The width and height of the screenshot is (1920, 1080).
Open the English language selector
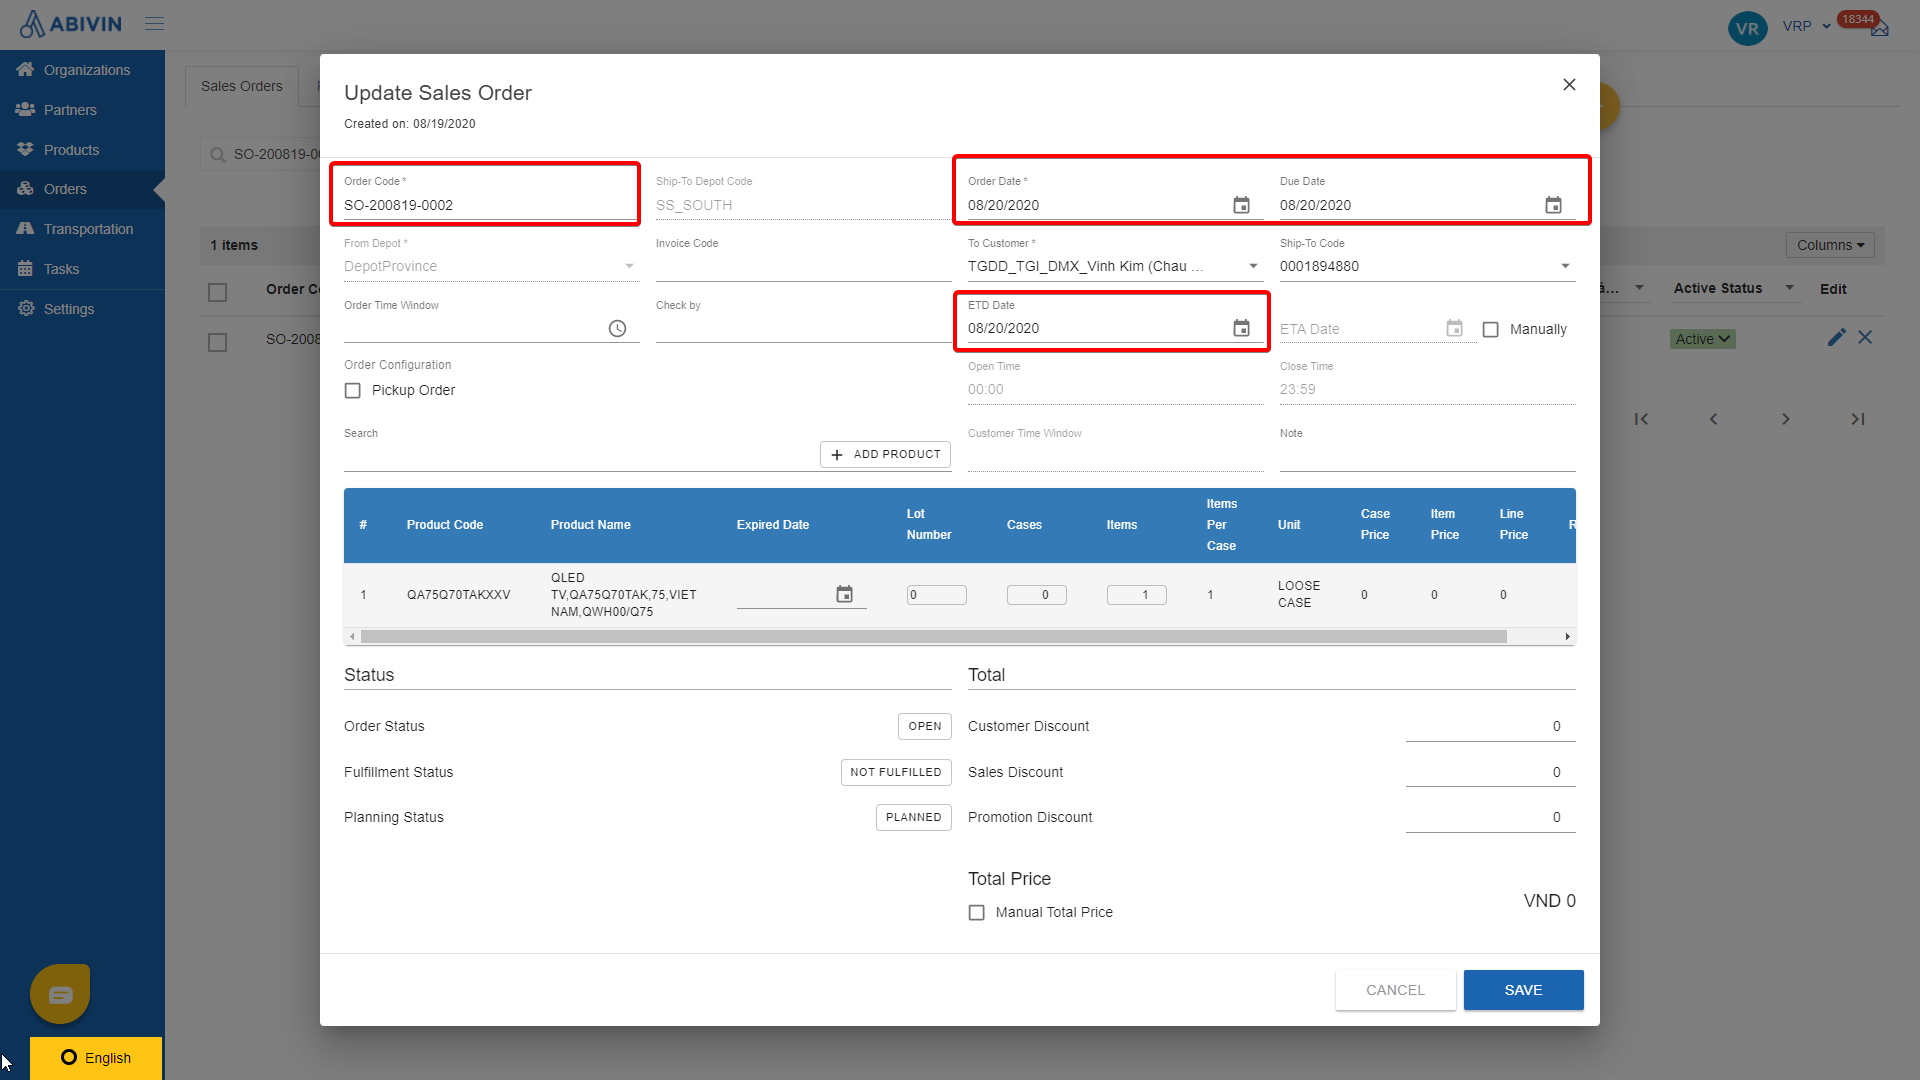(96, 1058)
